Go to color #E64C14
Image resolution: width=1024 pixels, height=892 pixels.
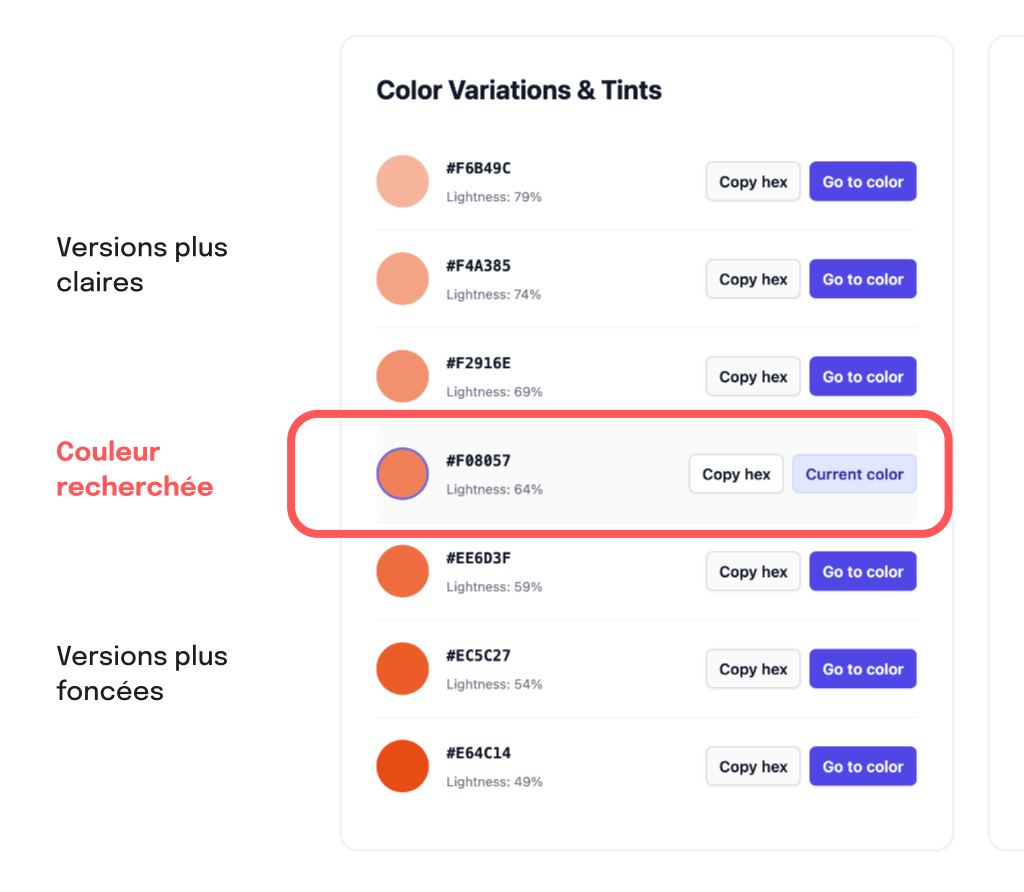pyautogui.click(x=862, y=766)
